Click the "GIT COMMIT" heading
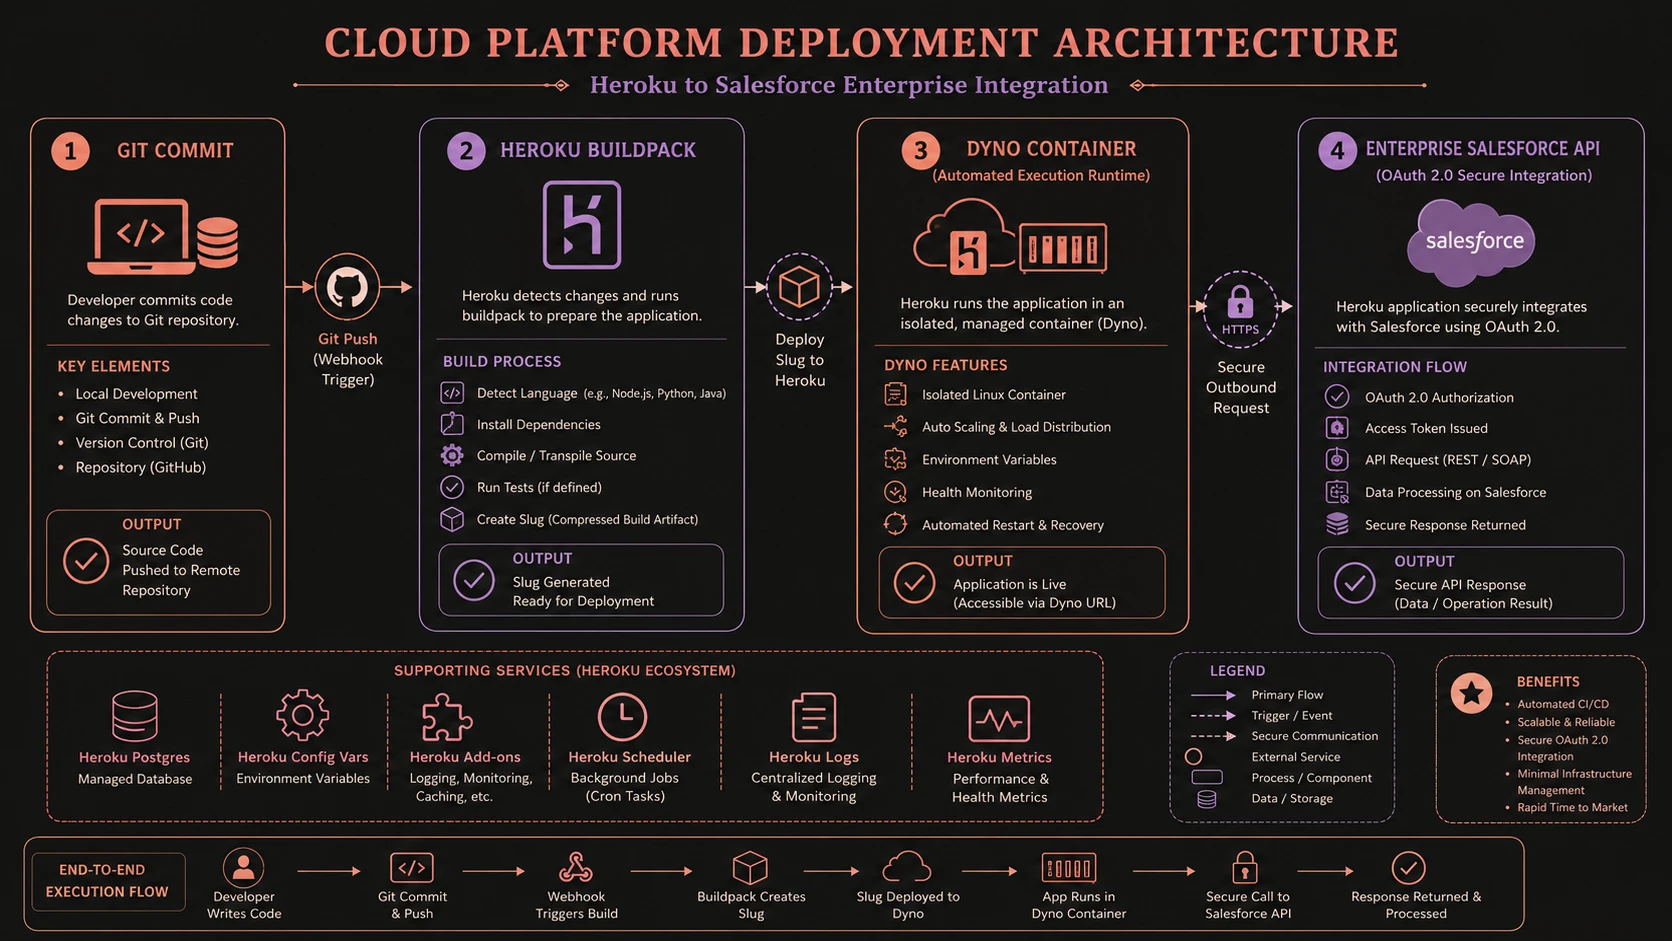This screenshot has width=1672, height=941. point(175,151)
